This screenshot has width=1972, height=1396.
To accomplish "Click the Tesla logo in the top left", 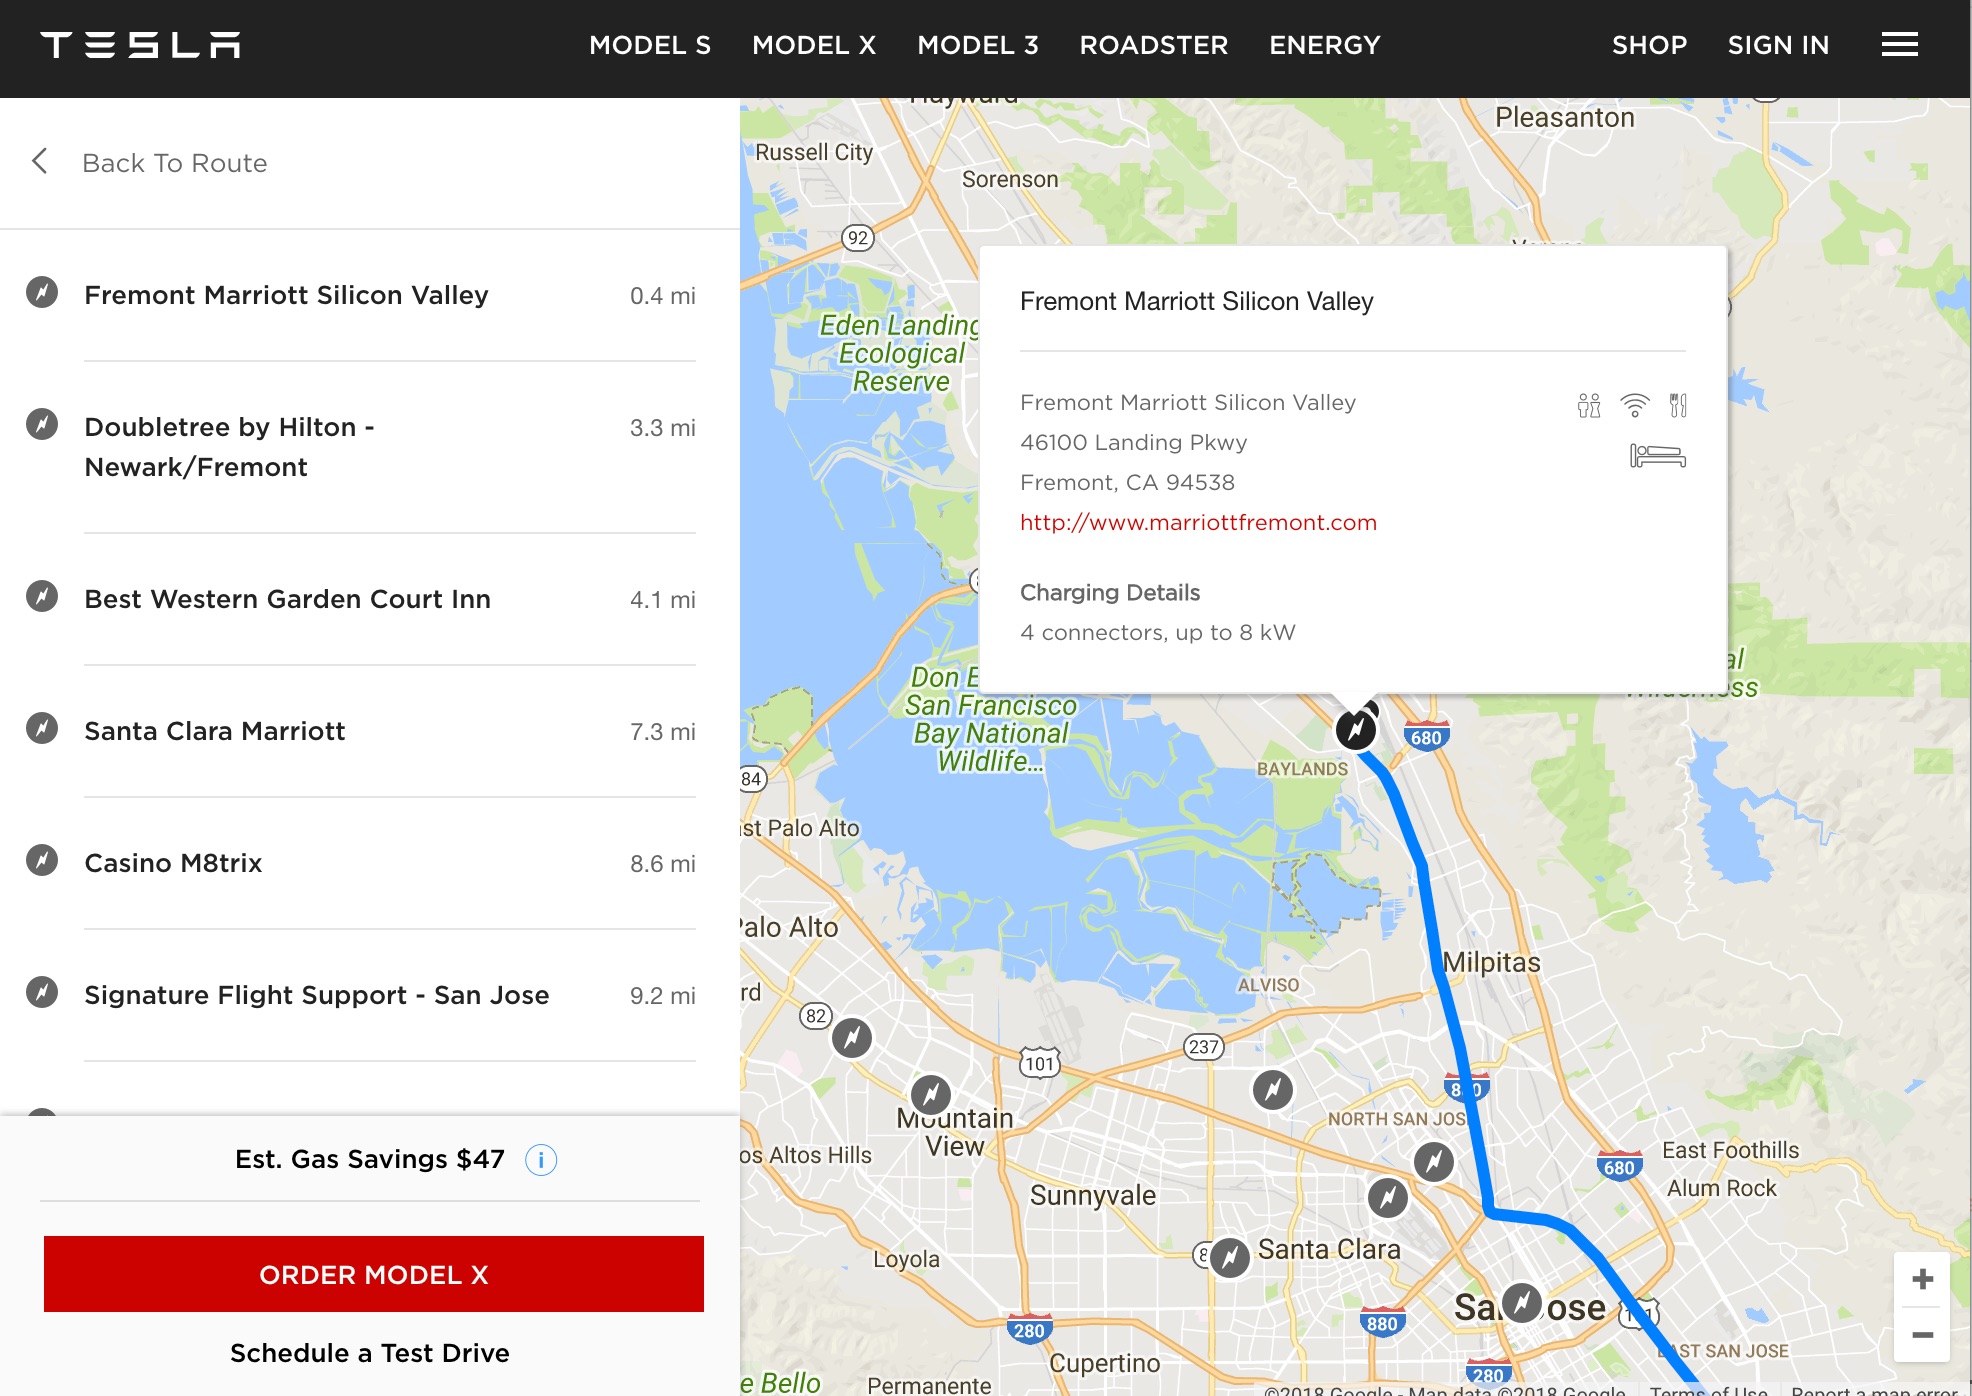I will click(142, 45).
